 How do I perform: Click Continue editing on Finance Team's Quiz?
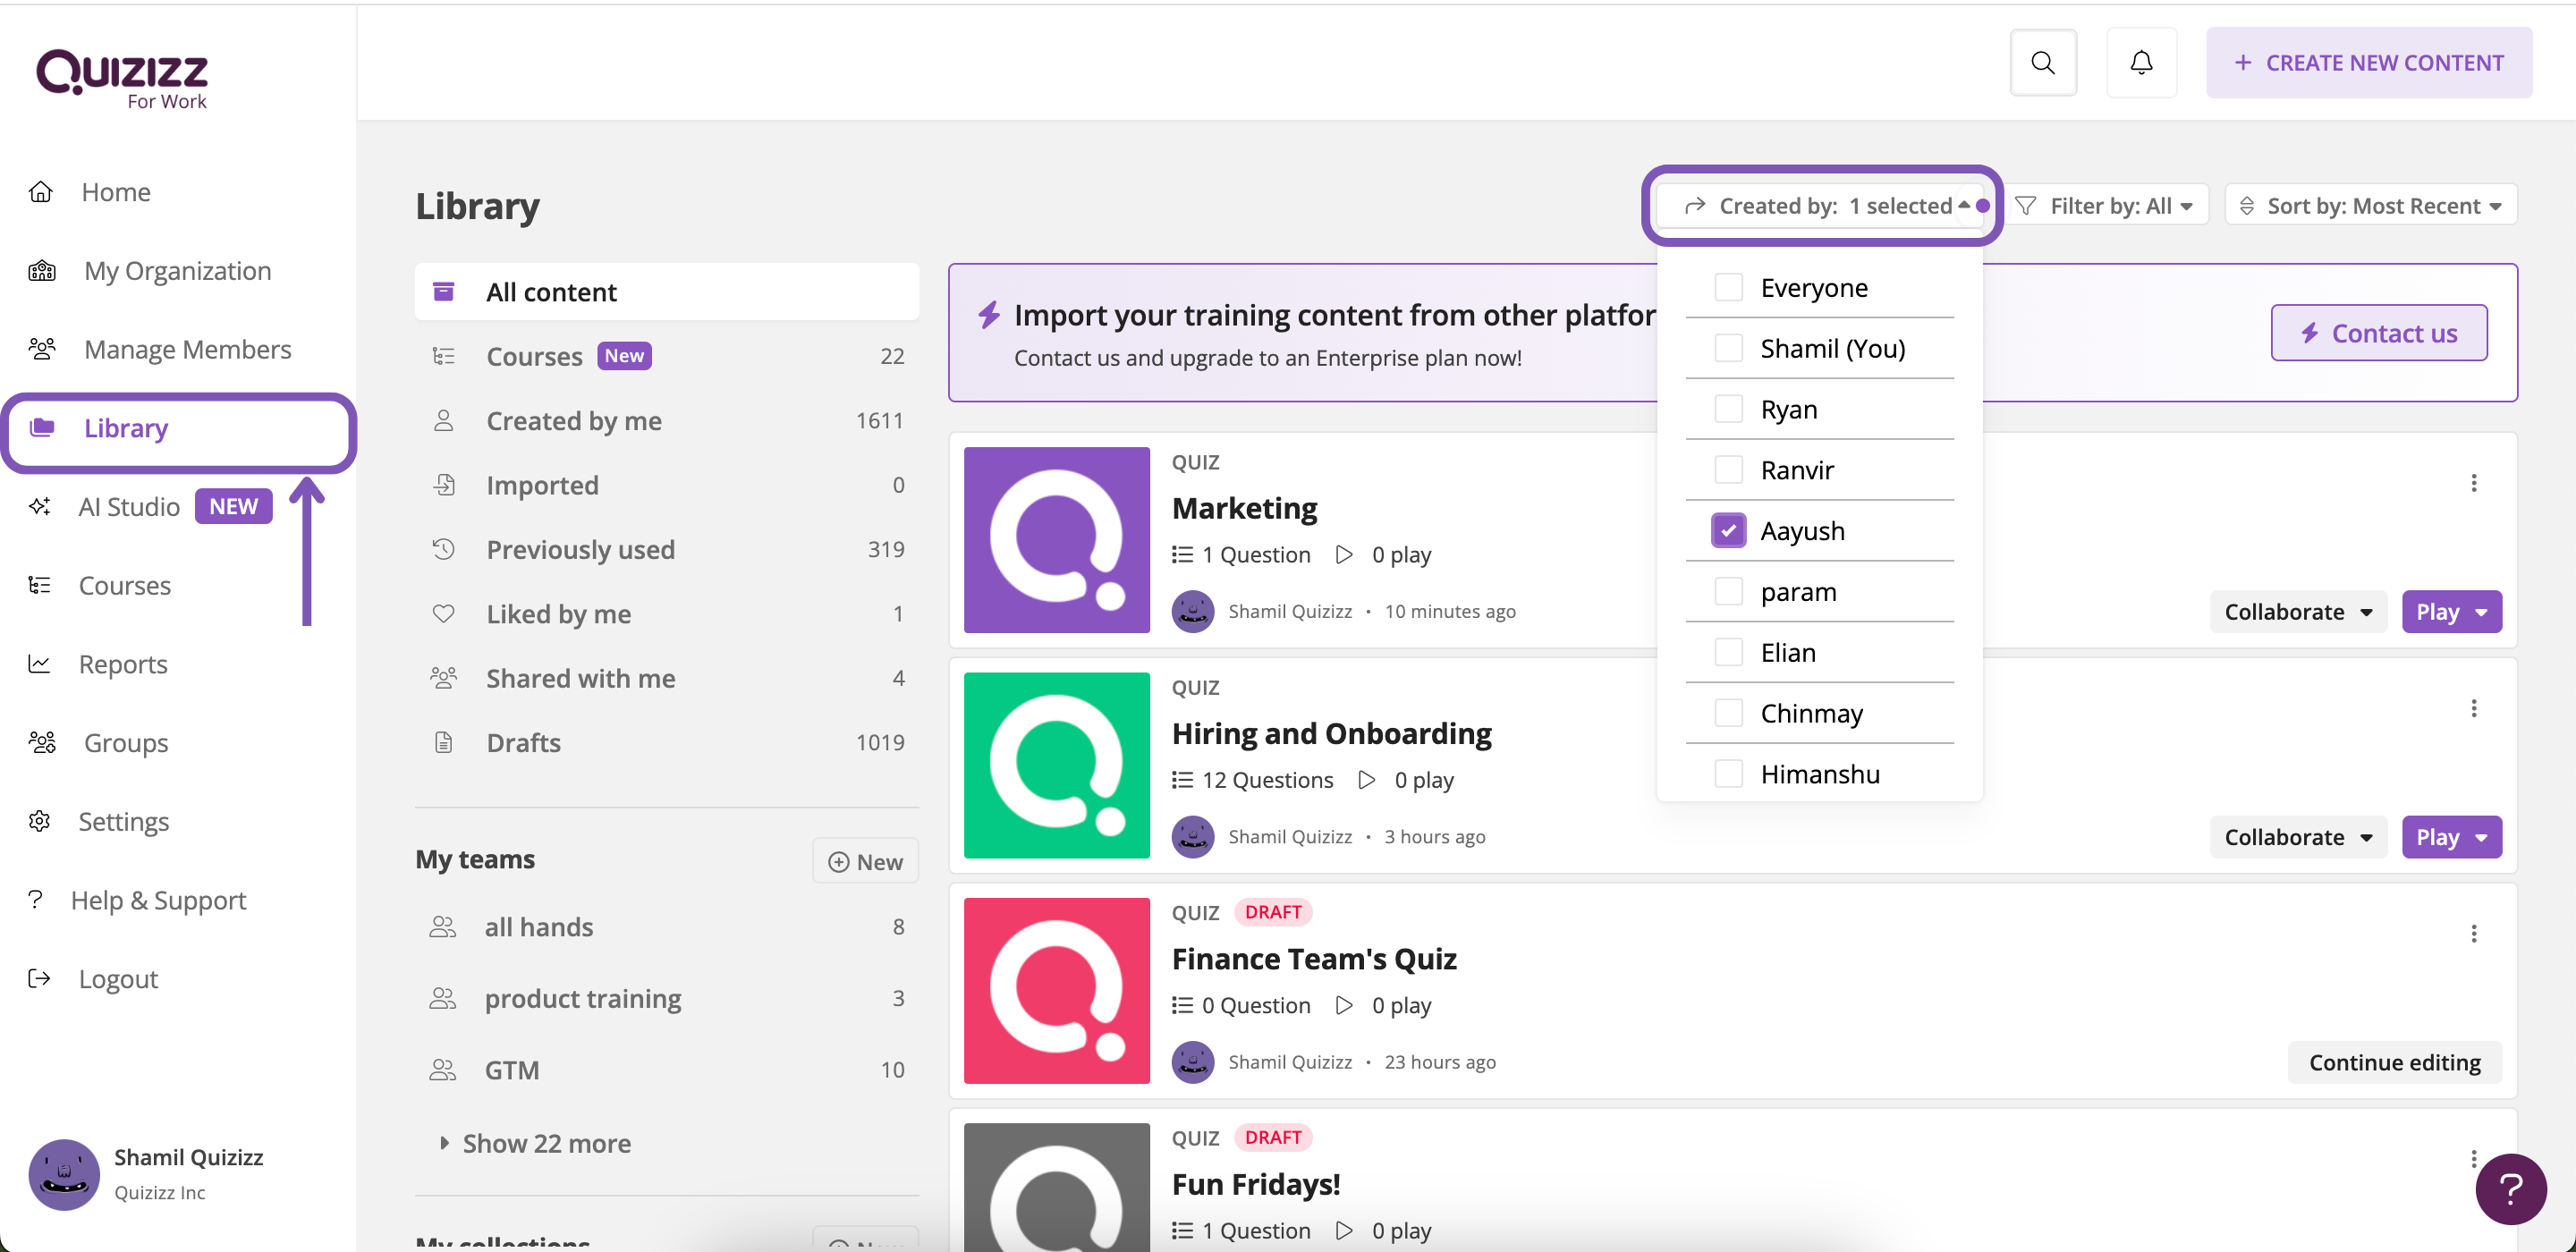click(2394, 1062)
